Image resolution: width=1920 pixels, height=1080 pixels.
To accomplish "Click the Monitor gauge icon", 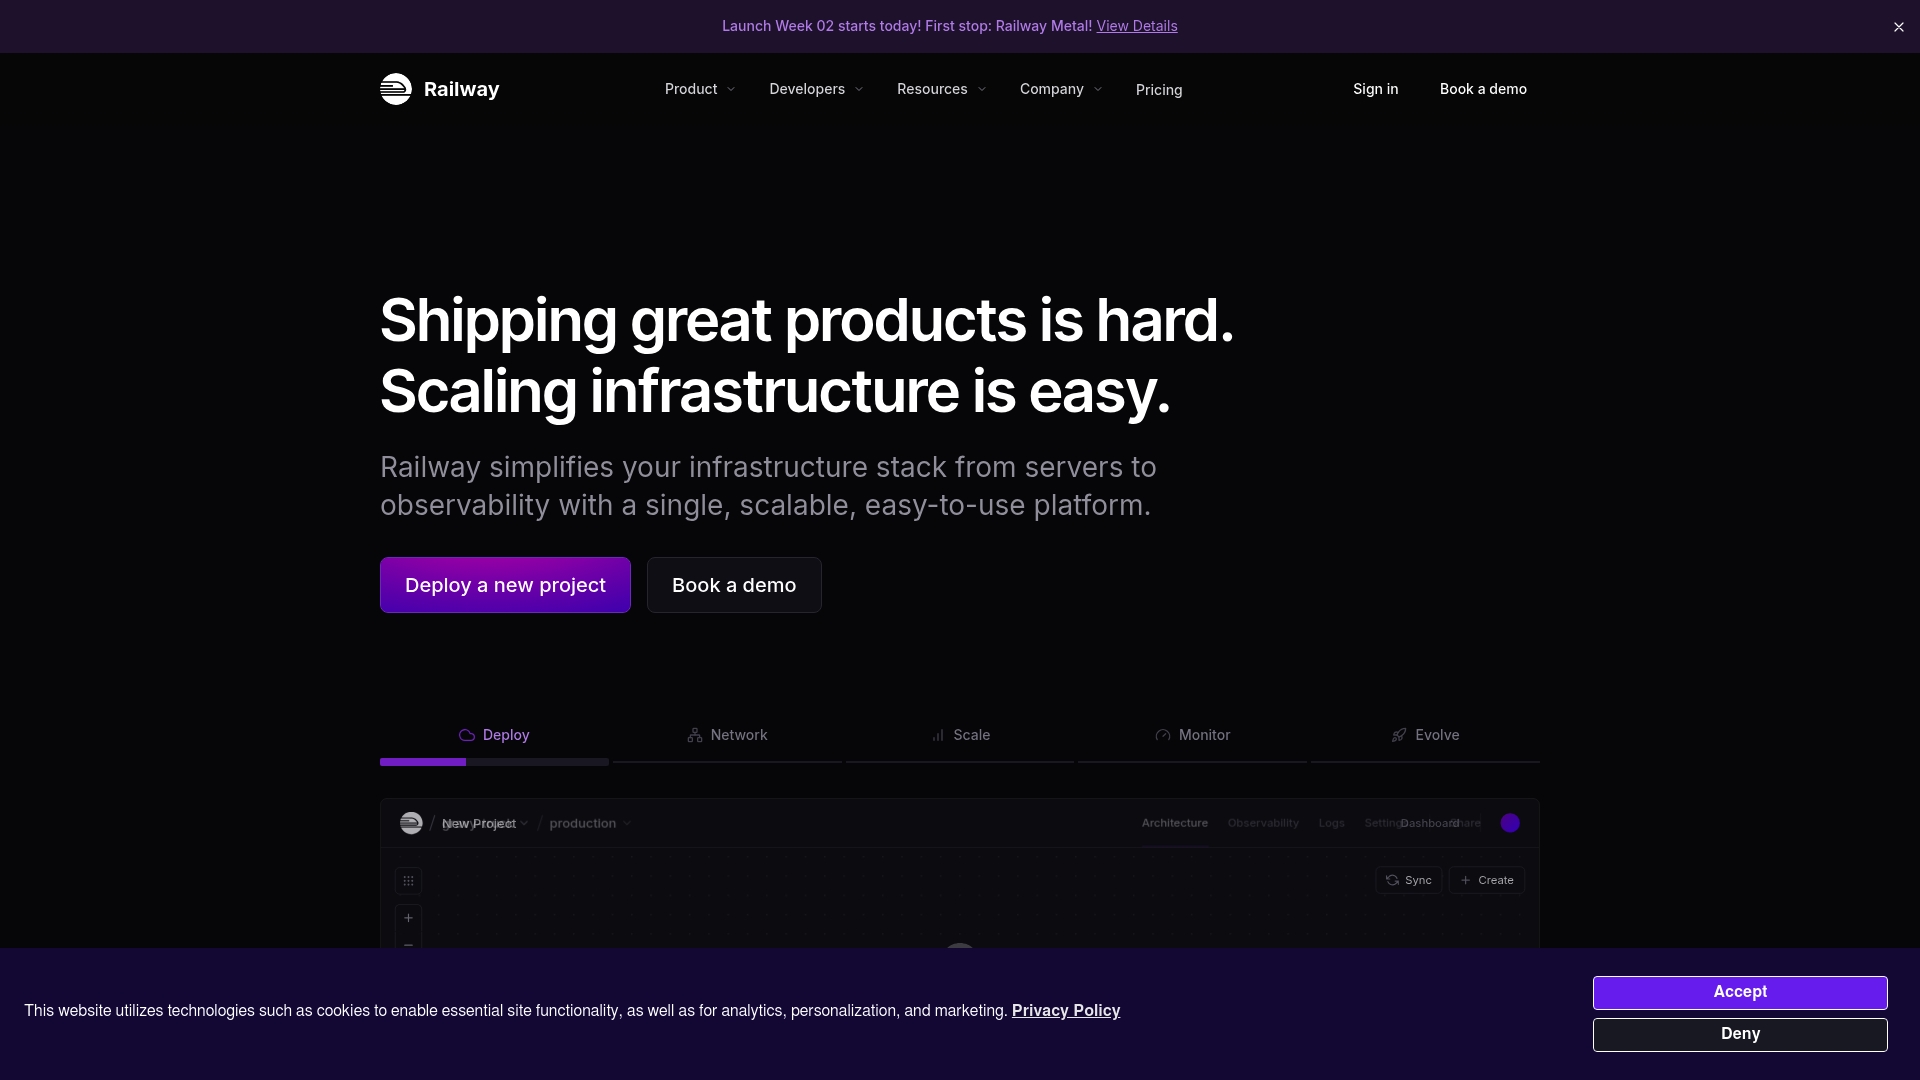I will (1163, 735).
